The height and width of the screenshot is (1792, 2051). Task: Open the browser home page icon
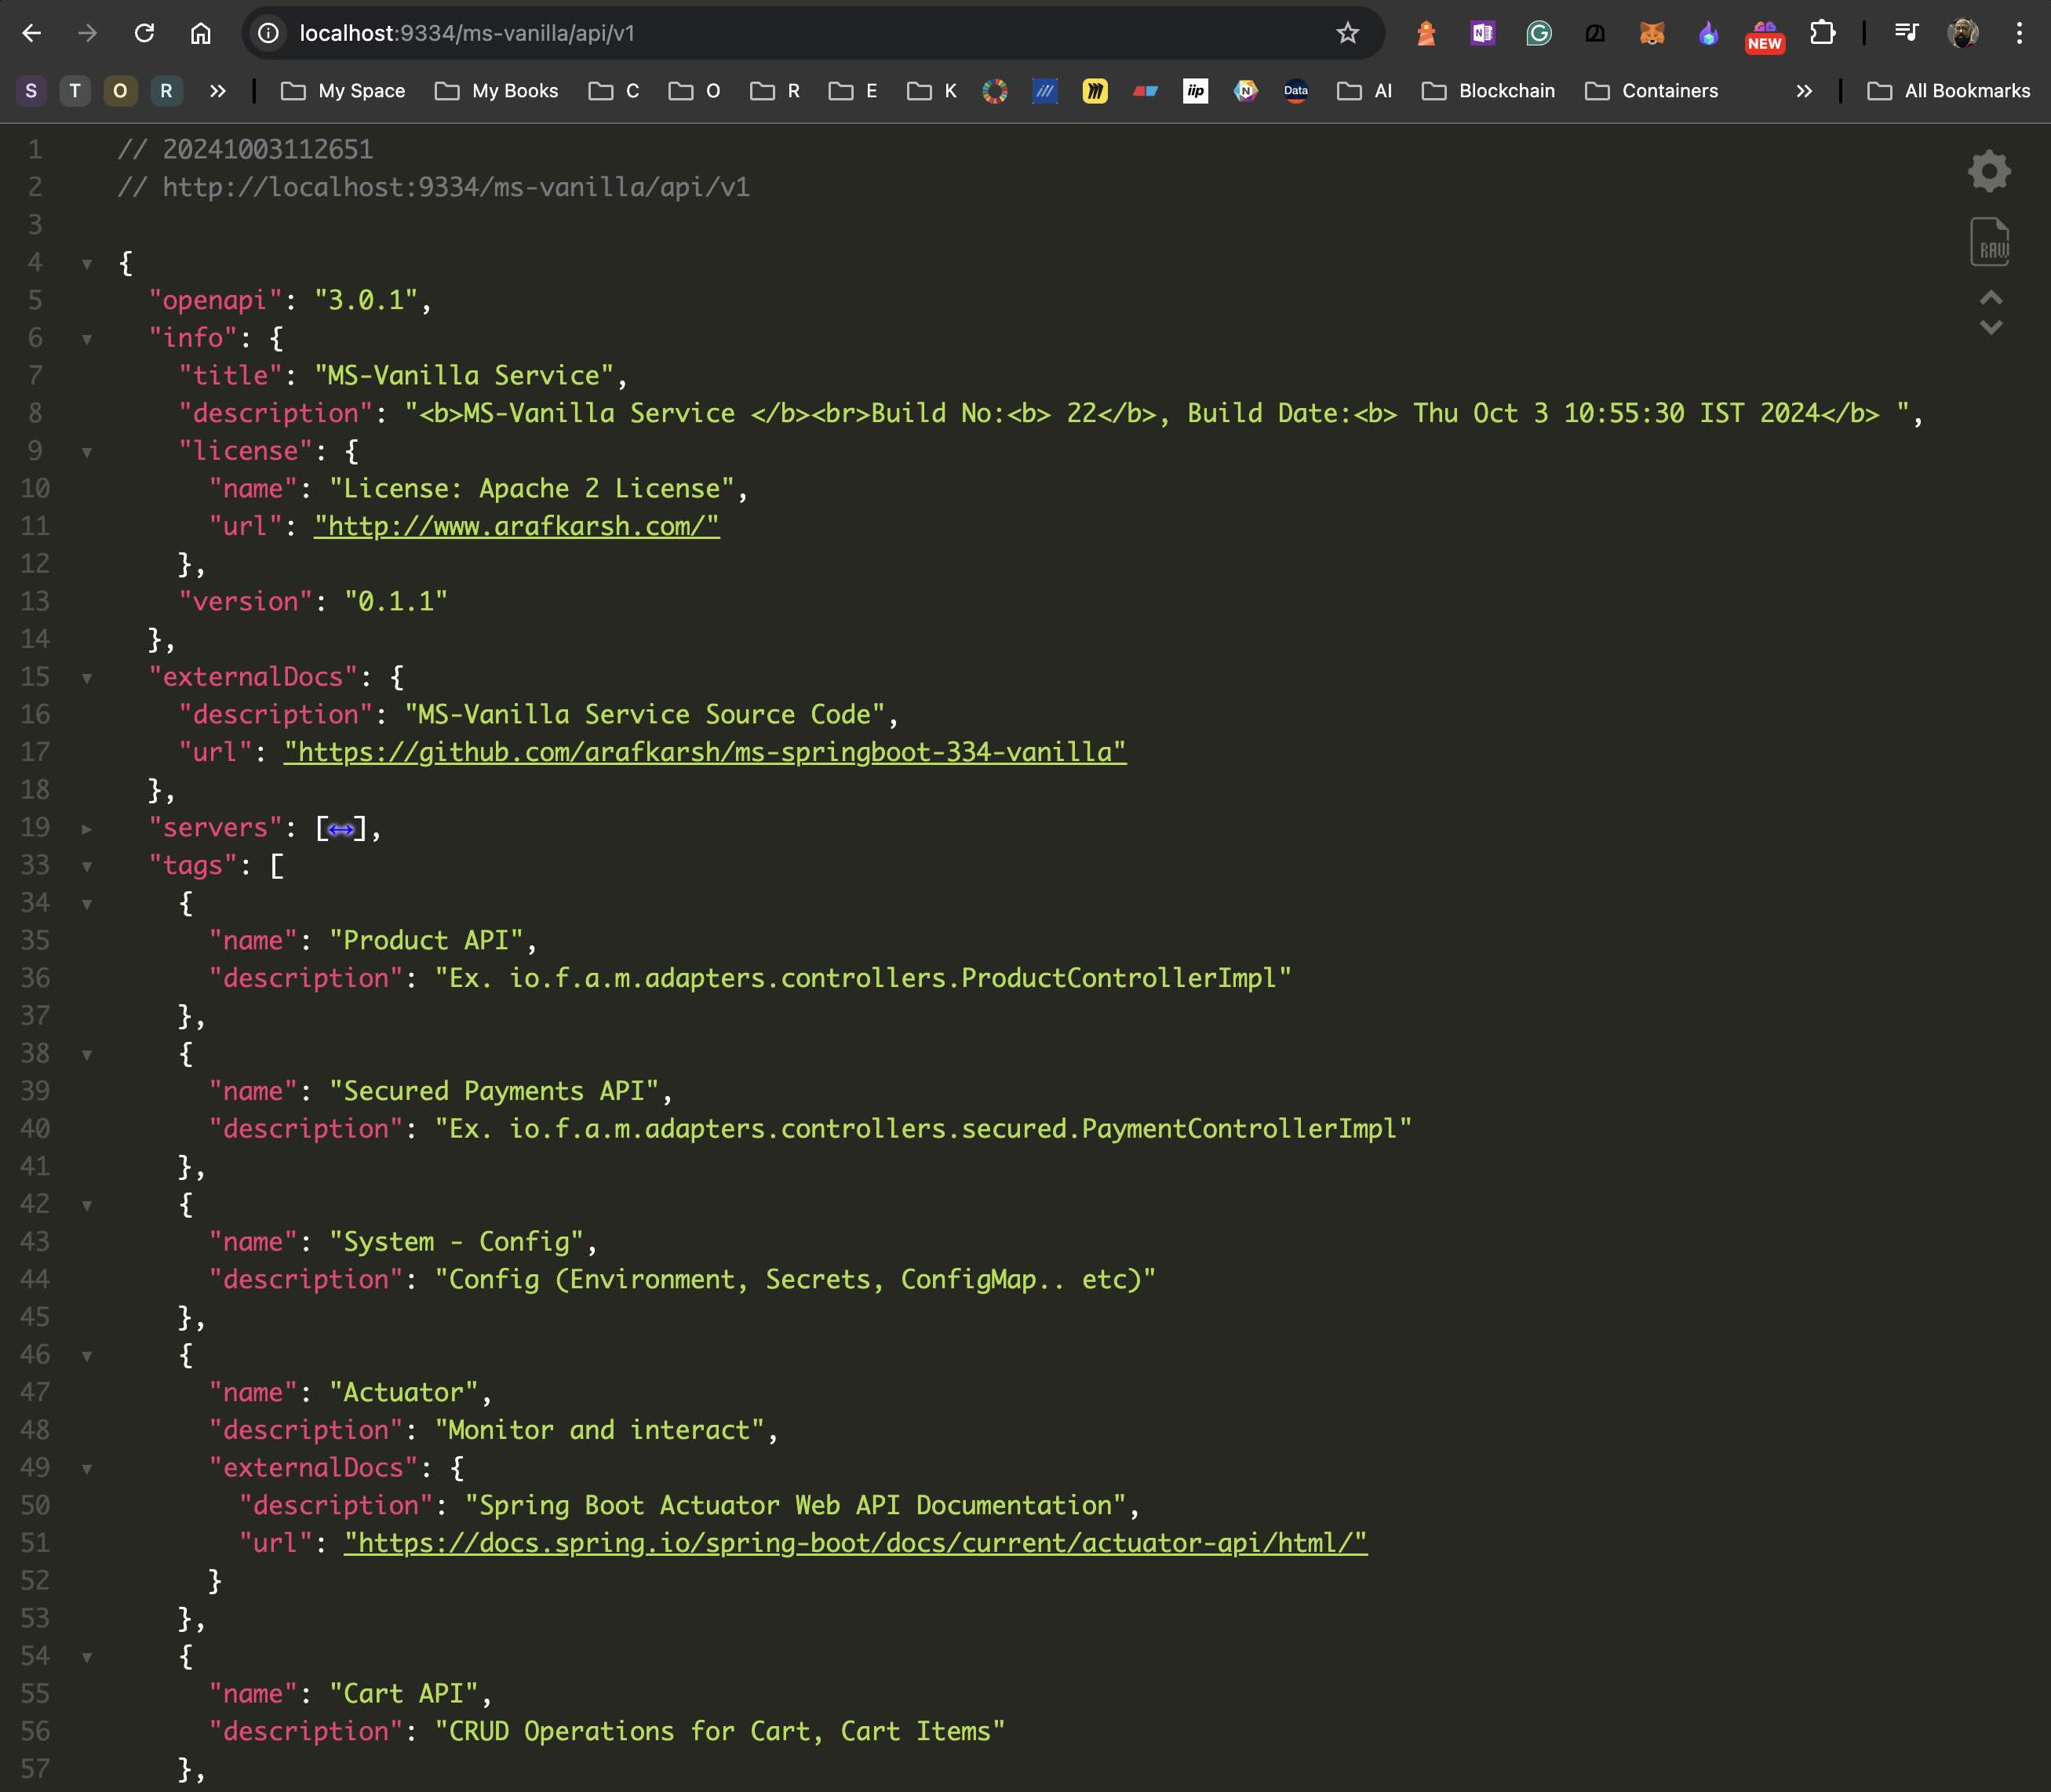coord(202,33)
